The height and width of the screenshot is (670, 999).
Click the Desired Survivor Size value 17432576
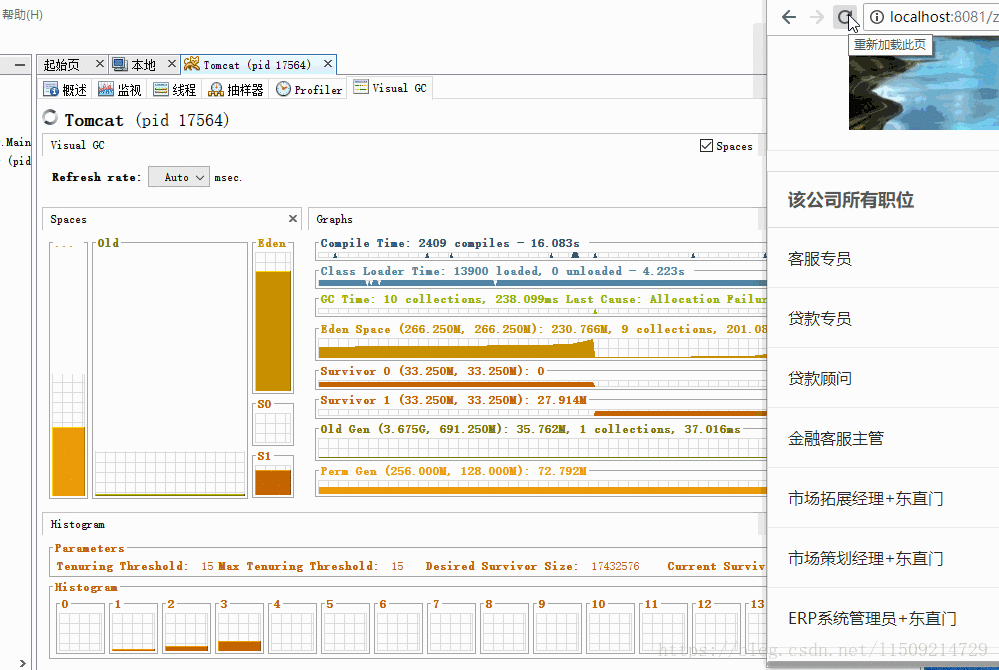pos(615,566)
